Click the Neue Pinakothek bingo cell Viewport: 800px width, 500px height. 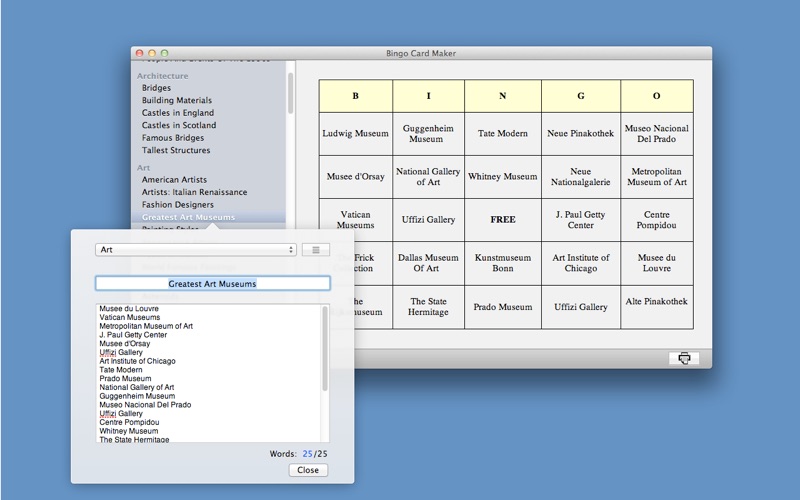(x=581, y=134)
